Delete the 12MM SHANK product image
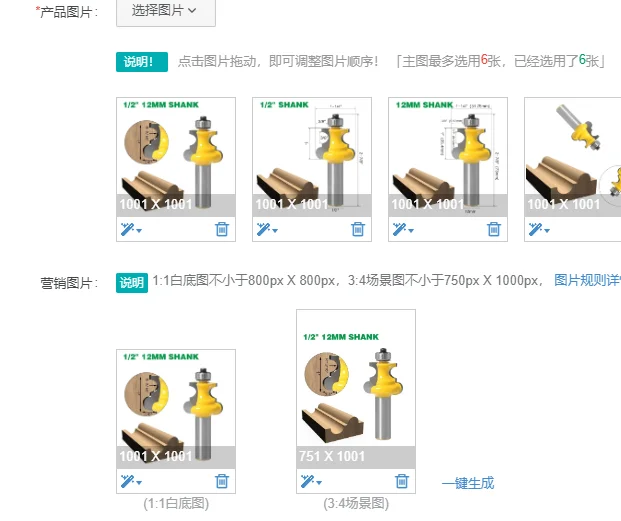Image resolution: width=621 pixels, height=521 pixels. pos(493,229)
